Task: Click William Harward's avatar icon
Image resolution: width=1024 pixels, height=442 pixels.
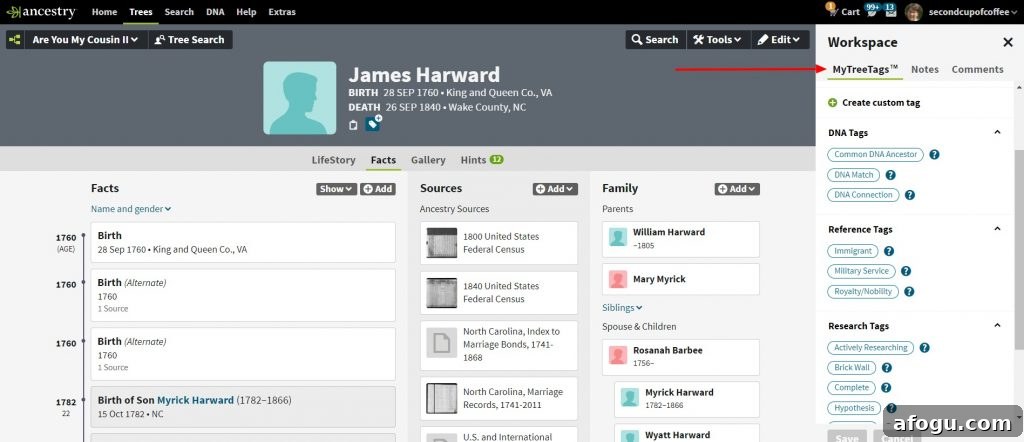Action: pos(618,237)
